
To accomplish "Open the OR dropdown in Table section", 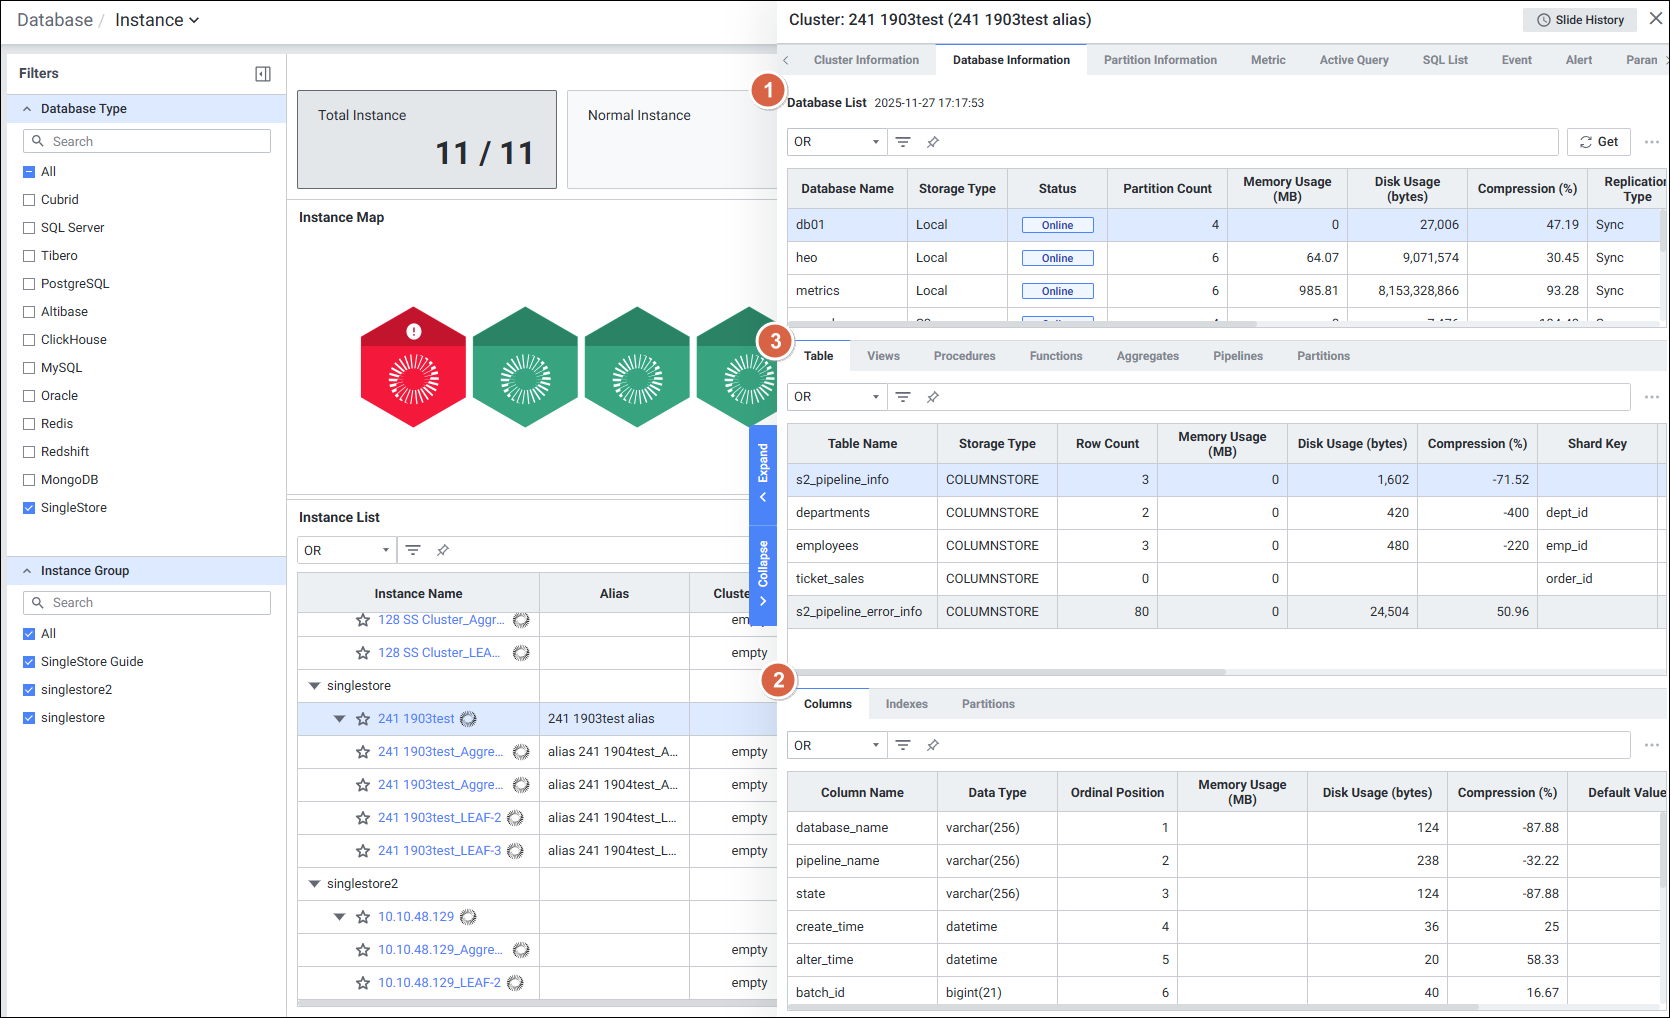I will coord(836,397).
